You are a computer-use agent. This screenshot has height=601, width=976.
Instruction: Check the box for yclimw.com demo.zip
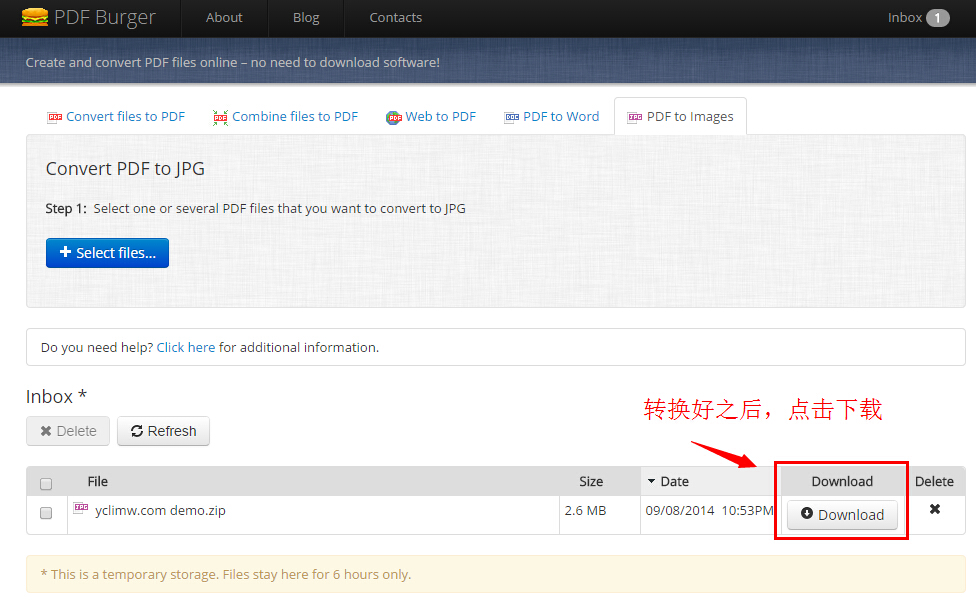(46, 513)
